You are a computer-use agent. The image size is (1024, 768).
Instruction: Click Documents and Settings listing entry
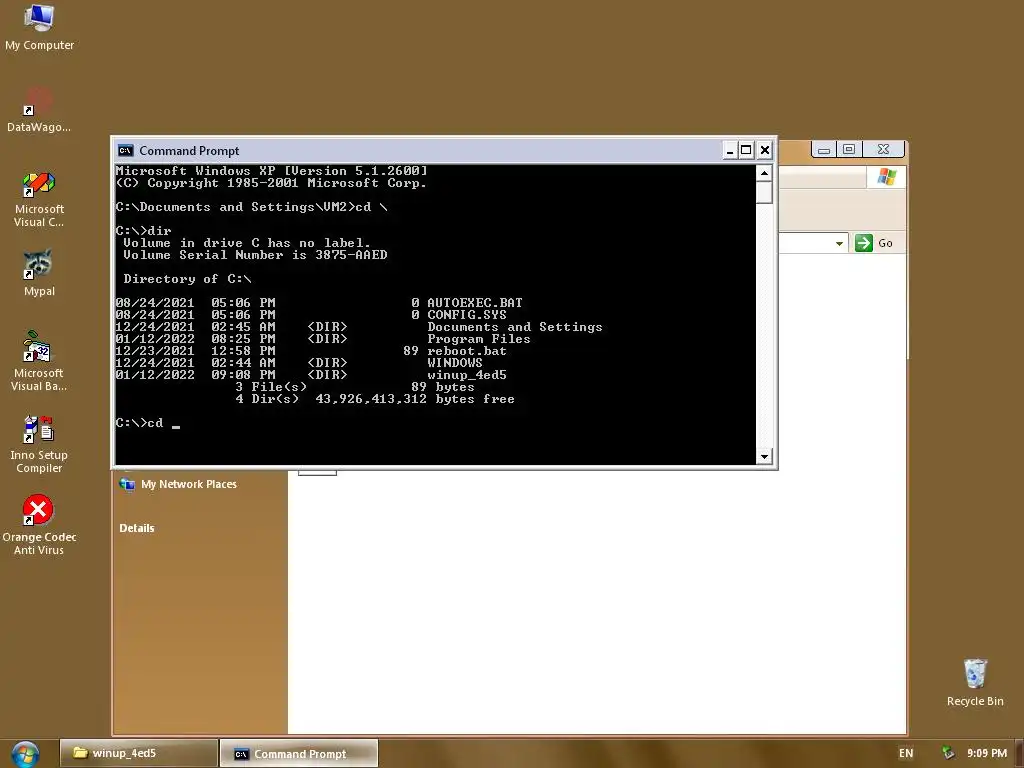point(515,327)
